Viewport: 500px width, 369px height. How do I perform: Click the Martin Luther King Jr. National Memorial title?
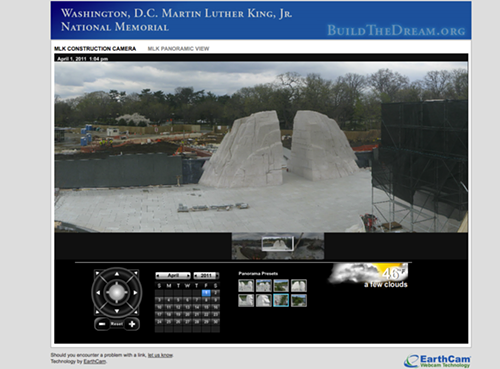177,20
